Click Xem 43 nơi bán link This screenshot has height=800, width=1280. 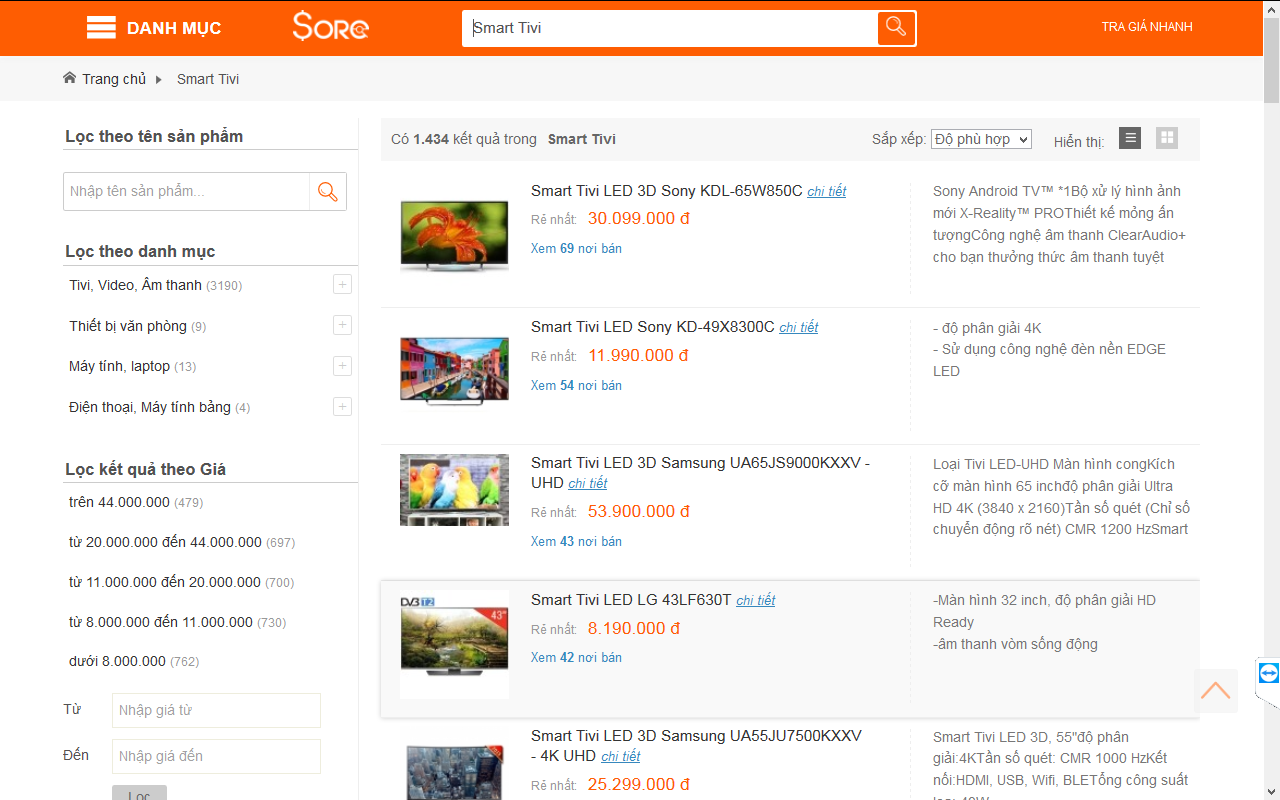pos(576,541)
